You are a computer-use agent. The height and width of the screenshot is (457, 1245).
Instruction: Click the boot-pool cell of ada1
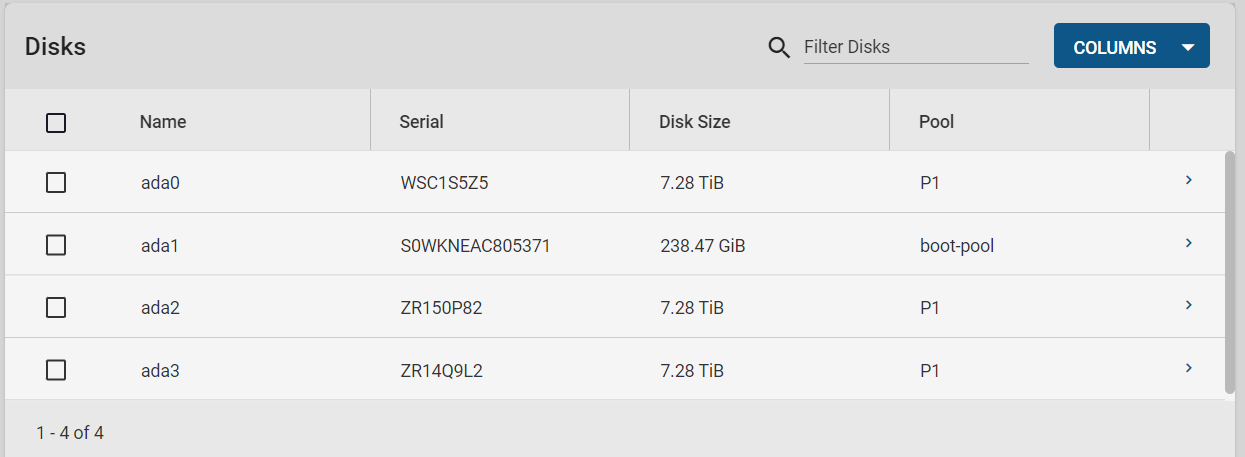[957, 245]
